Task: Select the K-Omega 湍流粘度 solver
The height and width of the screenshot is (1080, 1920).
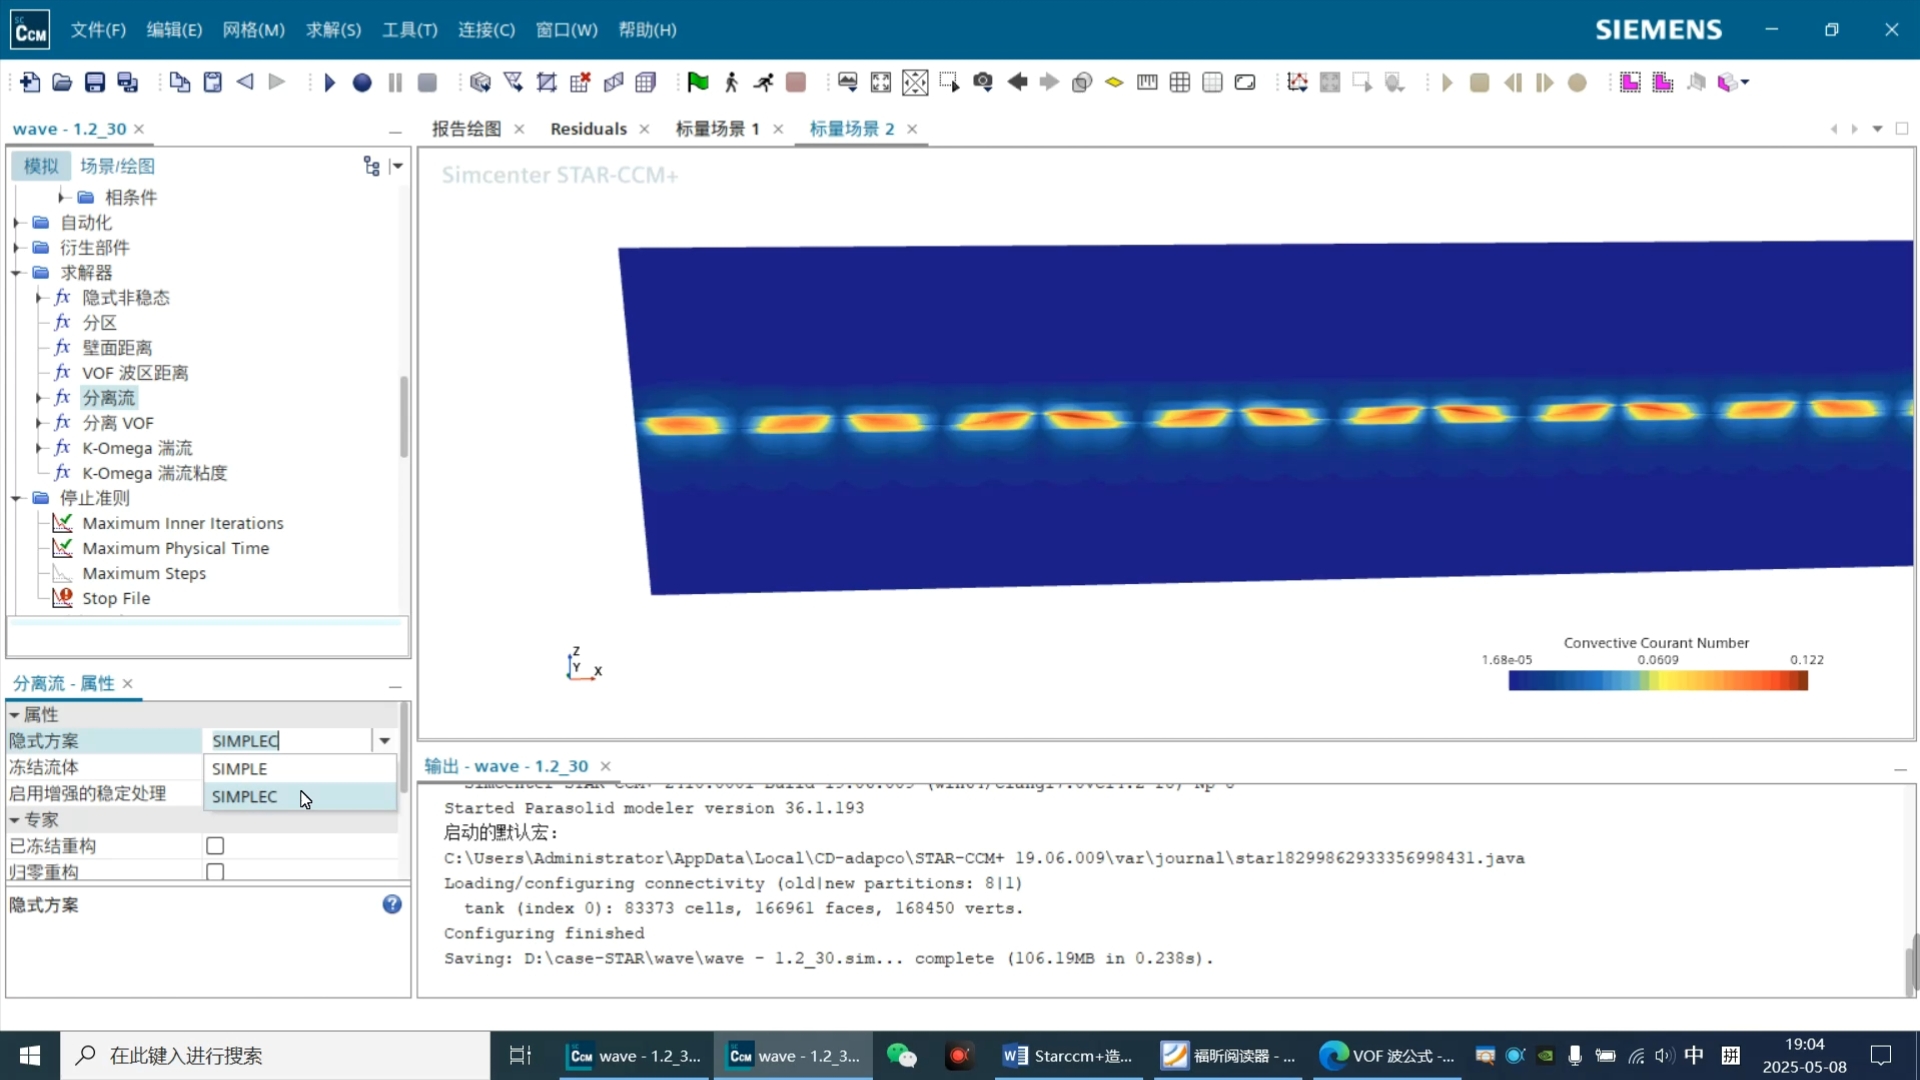Action: [154, 473]
